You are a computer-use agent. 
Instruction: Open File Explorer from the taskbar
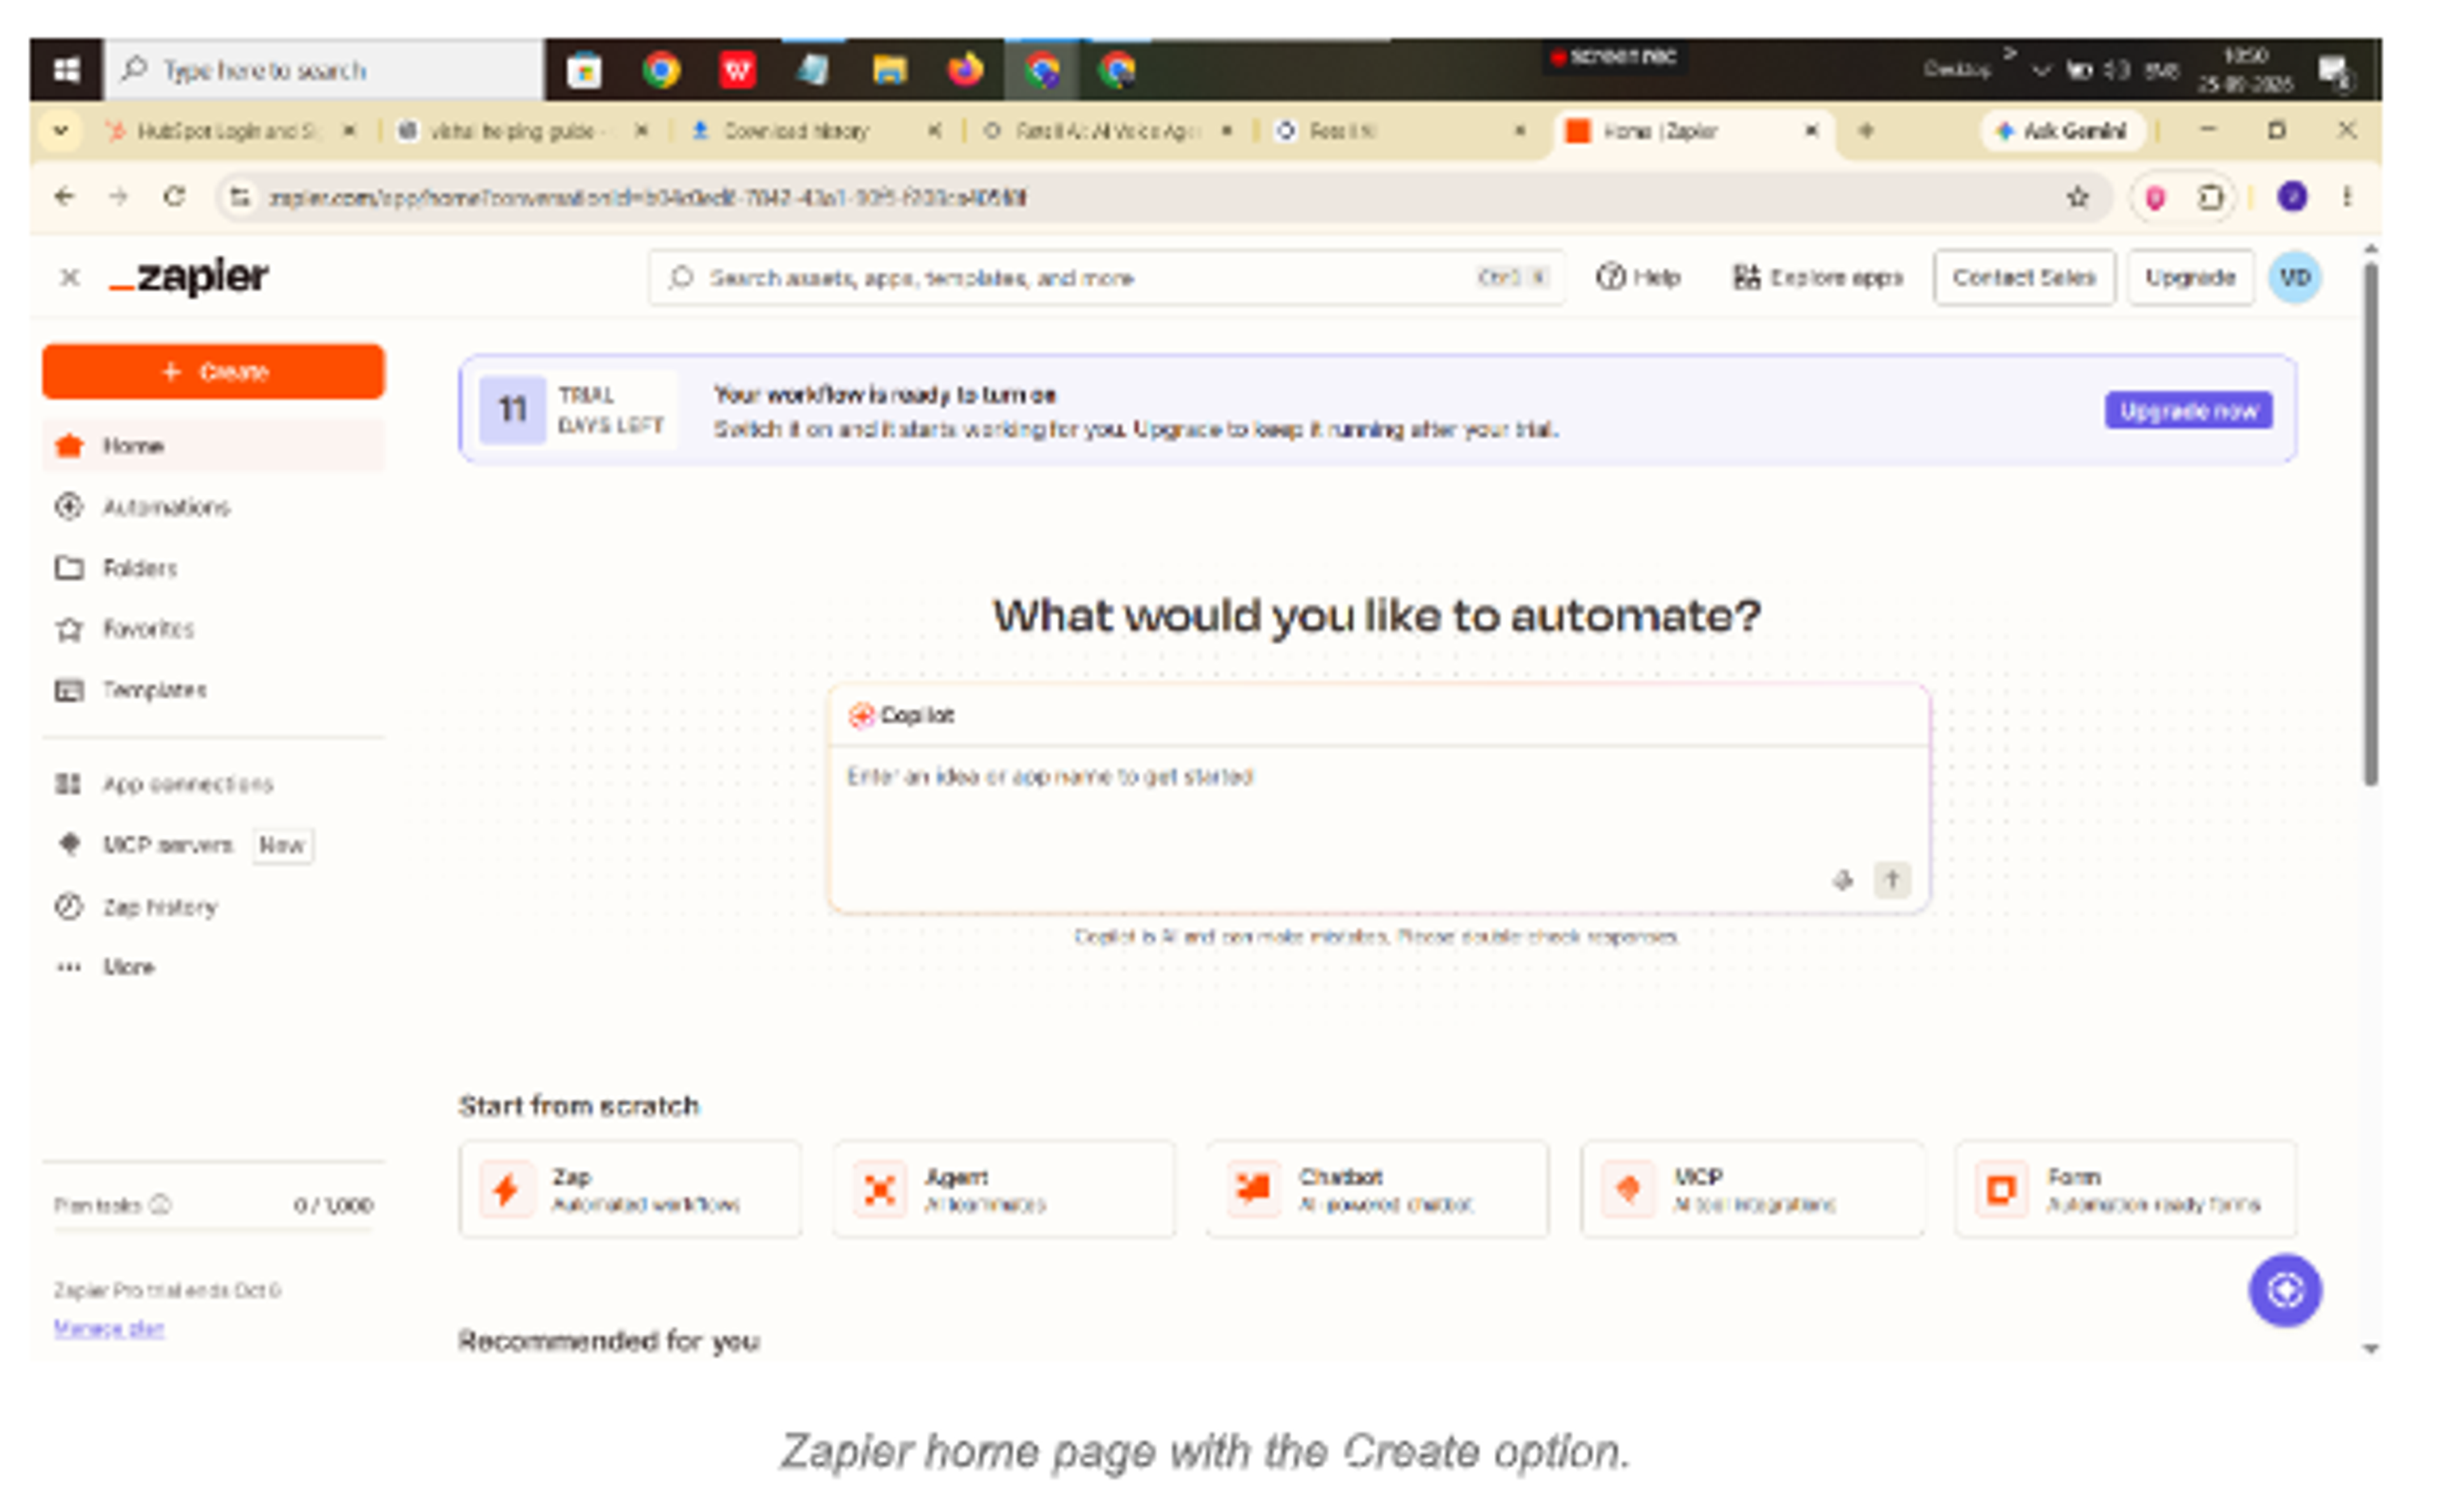(x=889, y=70)
